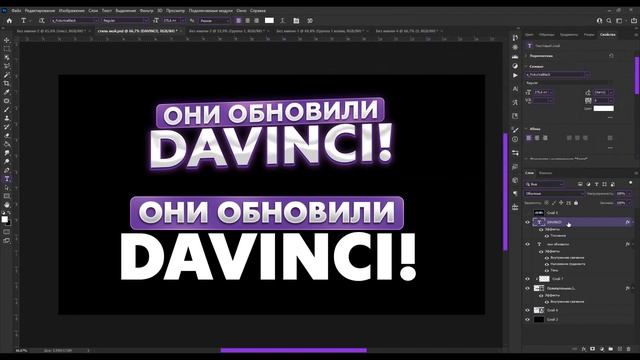Click text color swatch in options bar
Image resolution: width=640 pixels, height=360 pixels.
[269, 20]
